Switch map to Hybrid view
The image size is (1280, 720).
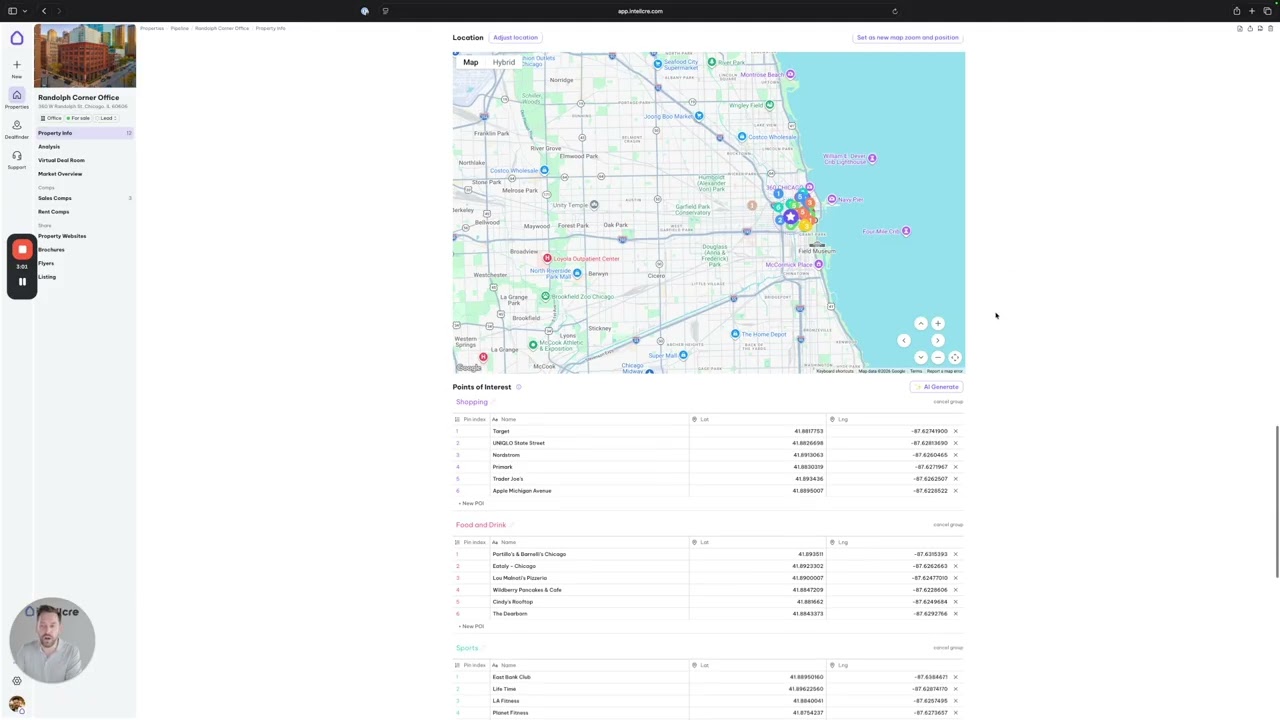click(504, 62)
